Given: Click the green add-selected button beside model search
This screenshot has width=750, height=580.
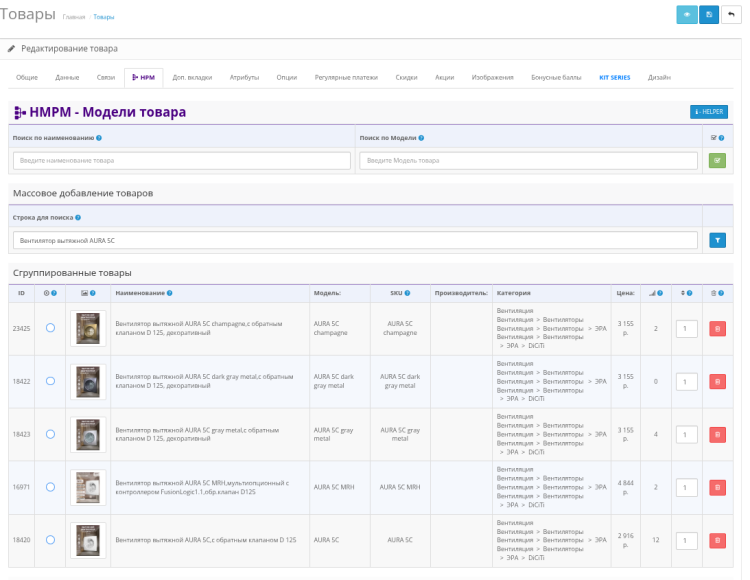Looking at the screenshot, I should click(717, 160).
